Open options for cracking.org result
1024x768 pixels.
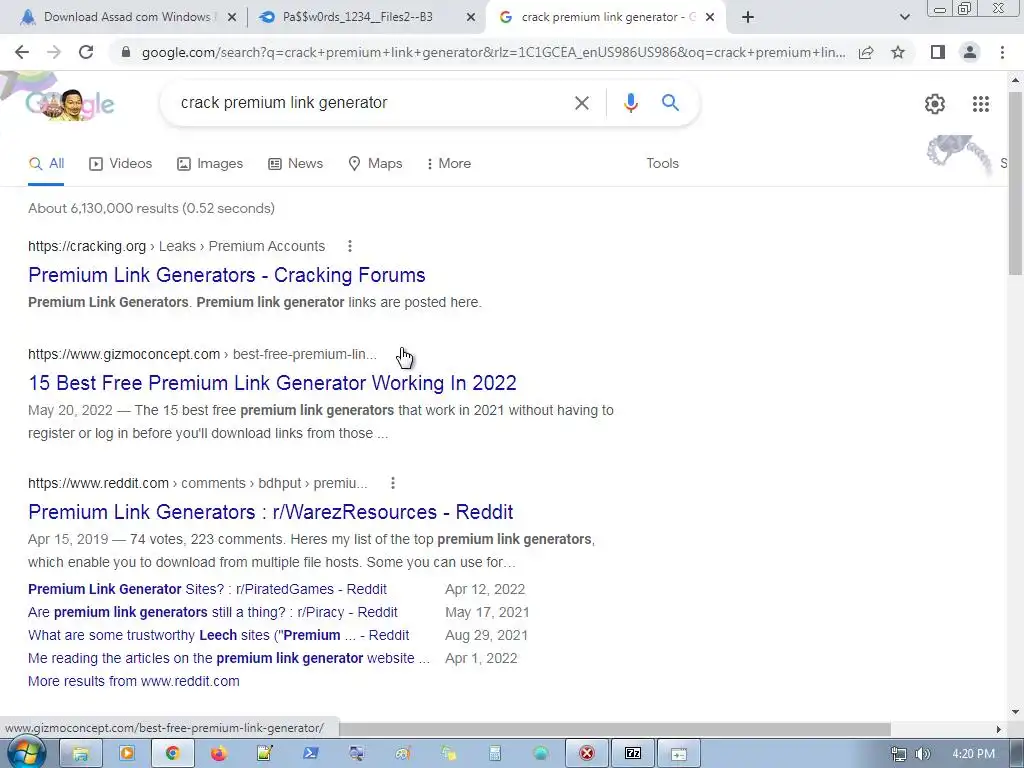350,246
